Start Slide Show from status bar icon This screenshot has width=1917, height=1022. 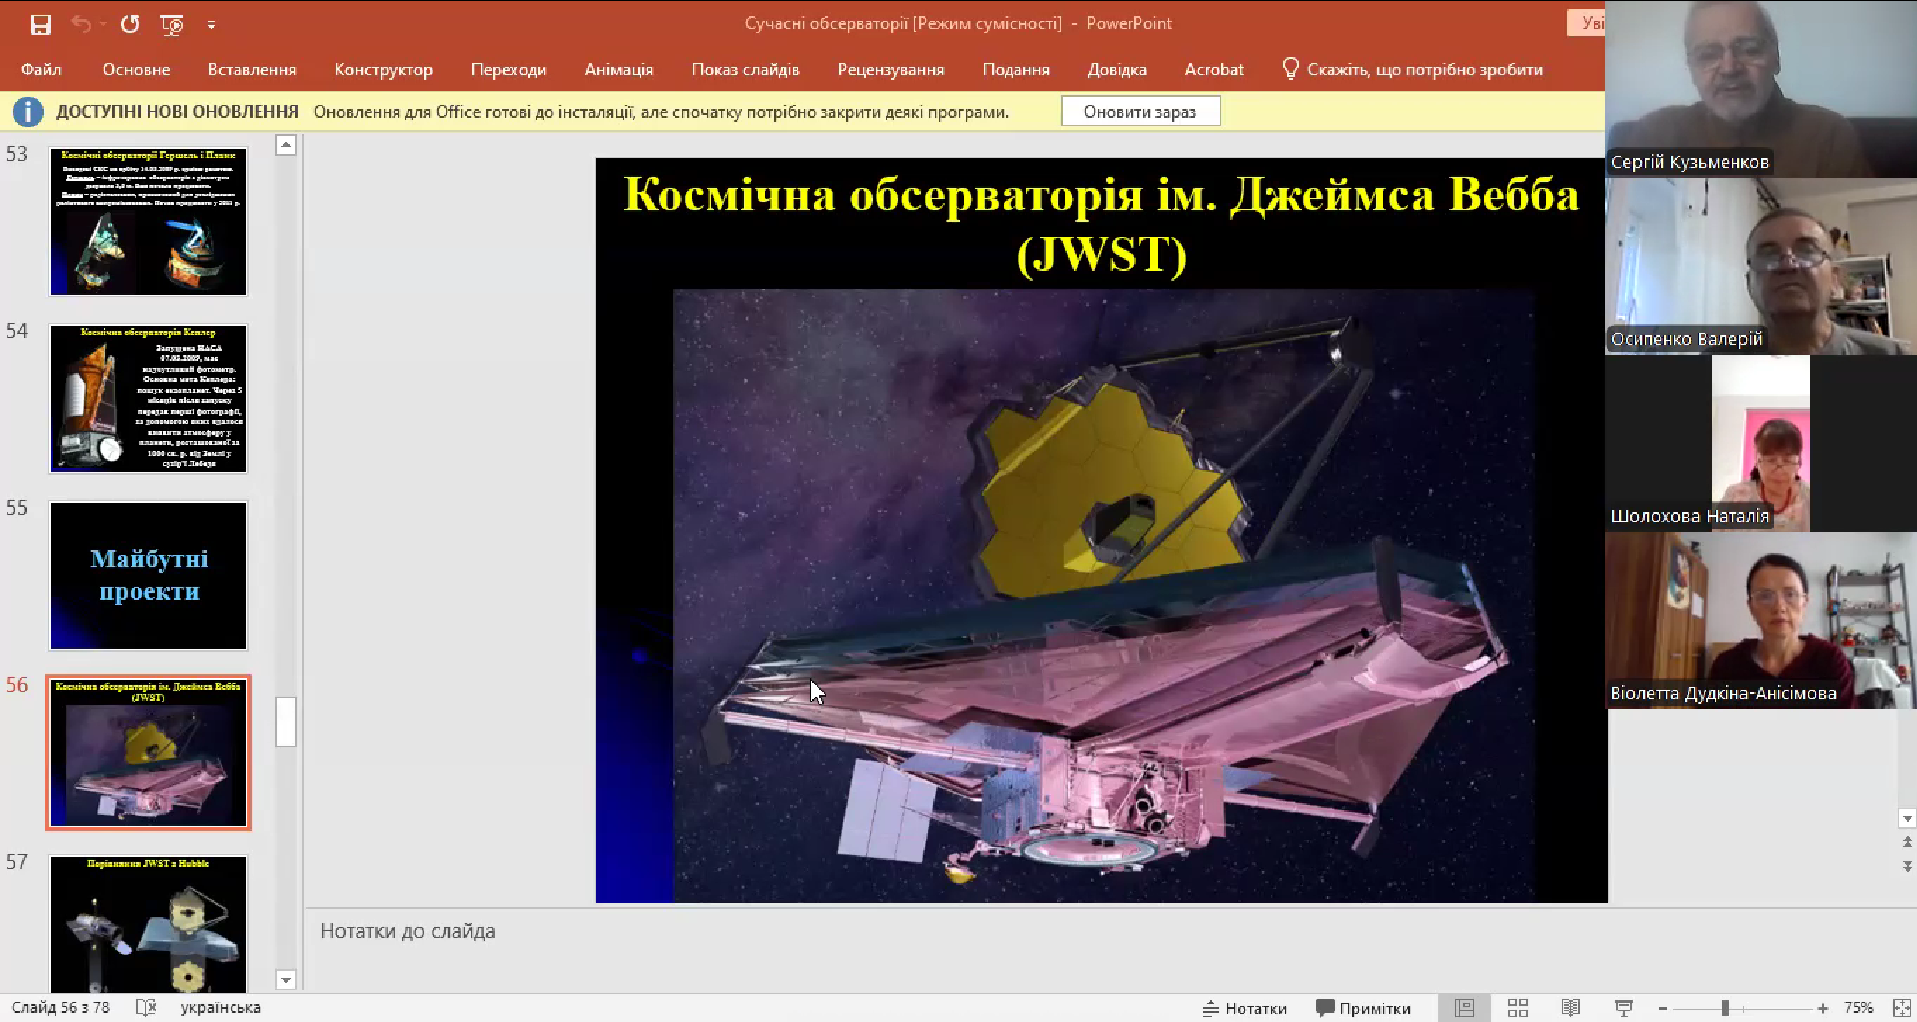coord(1624,1008)
